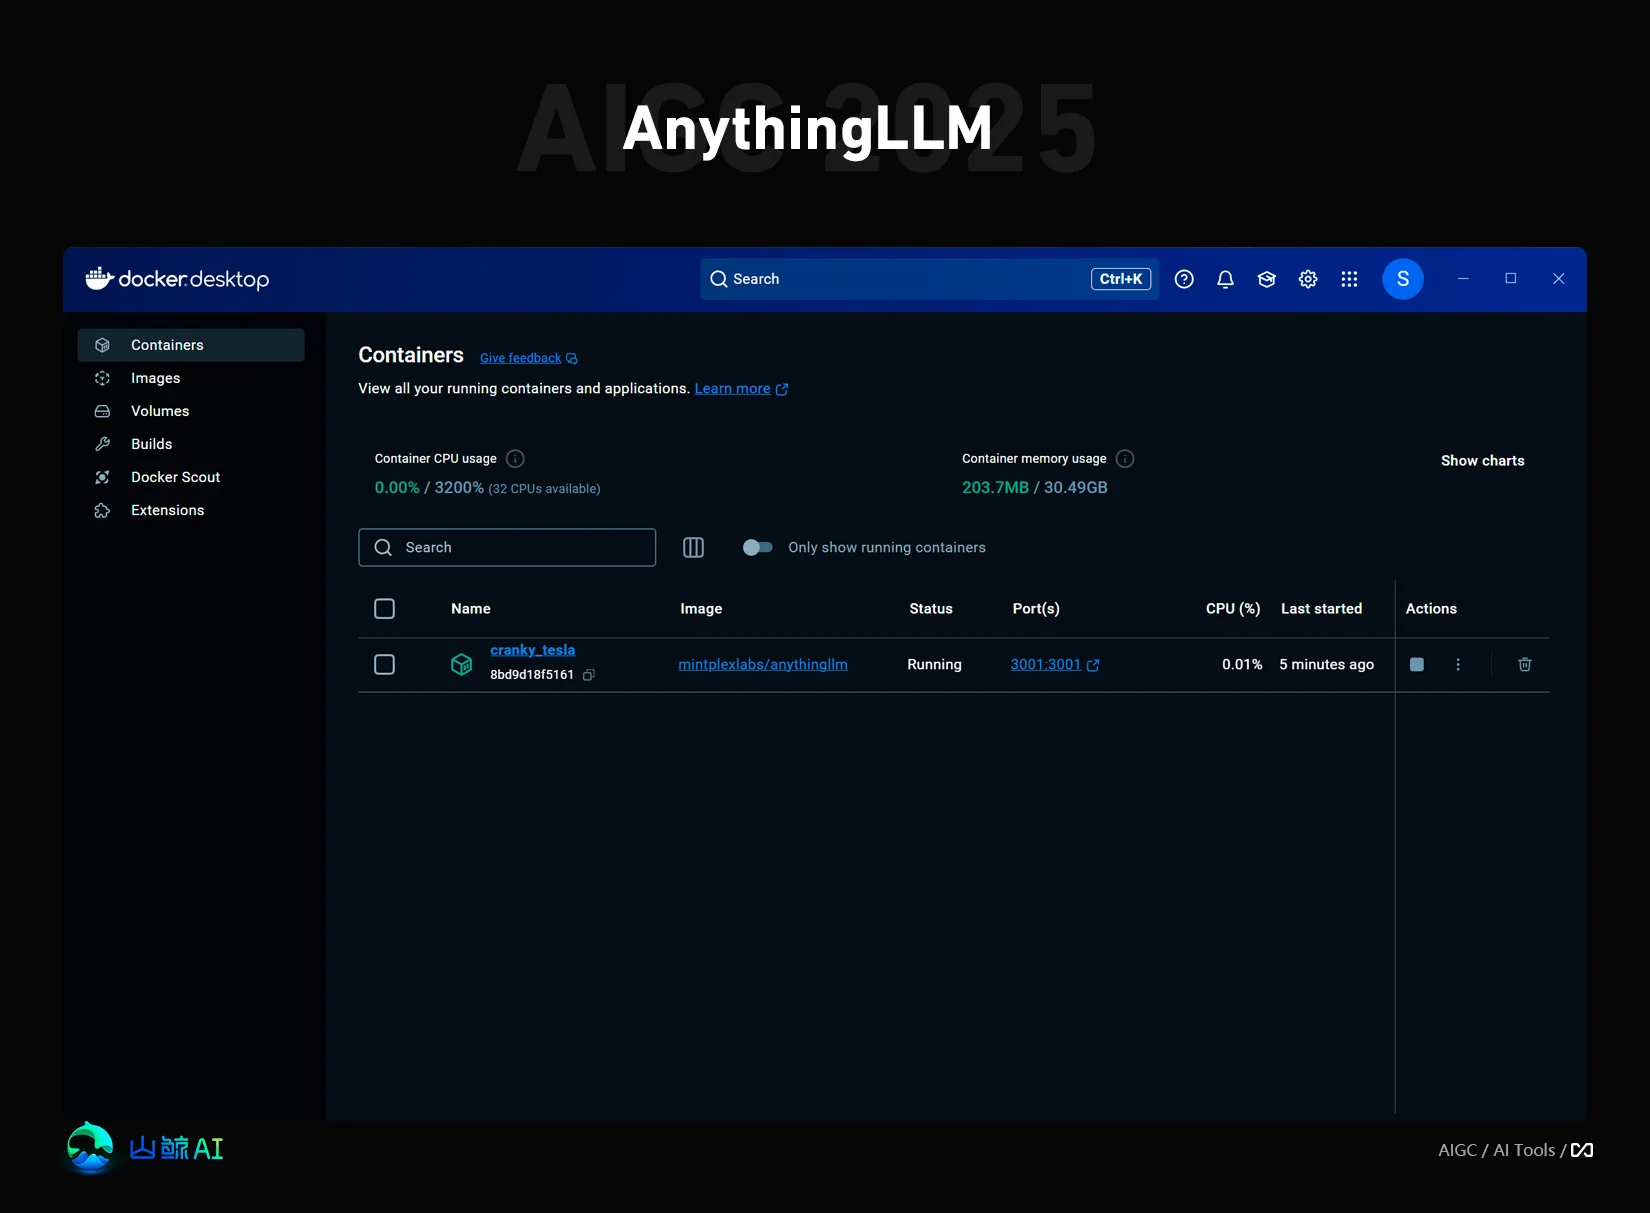The height and width of the screenshot is (1213, 1650).
Task: Sort by the Port(s) column header
Action: [1036, 609]
